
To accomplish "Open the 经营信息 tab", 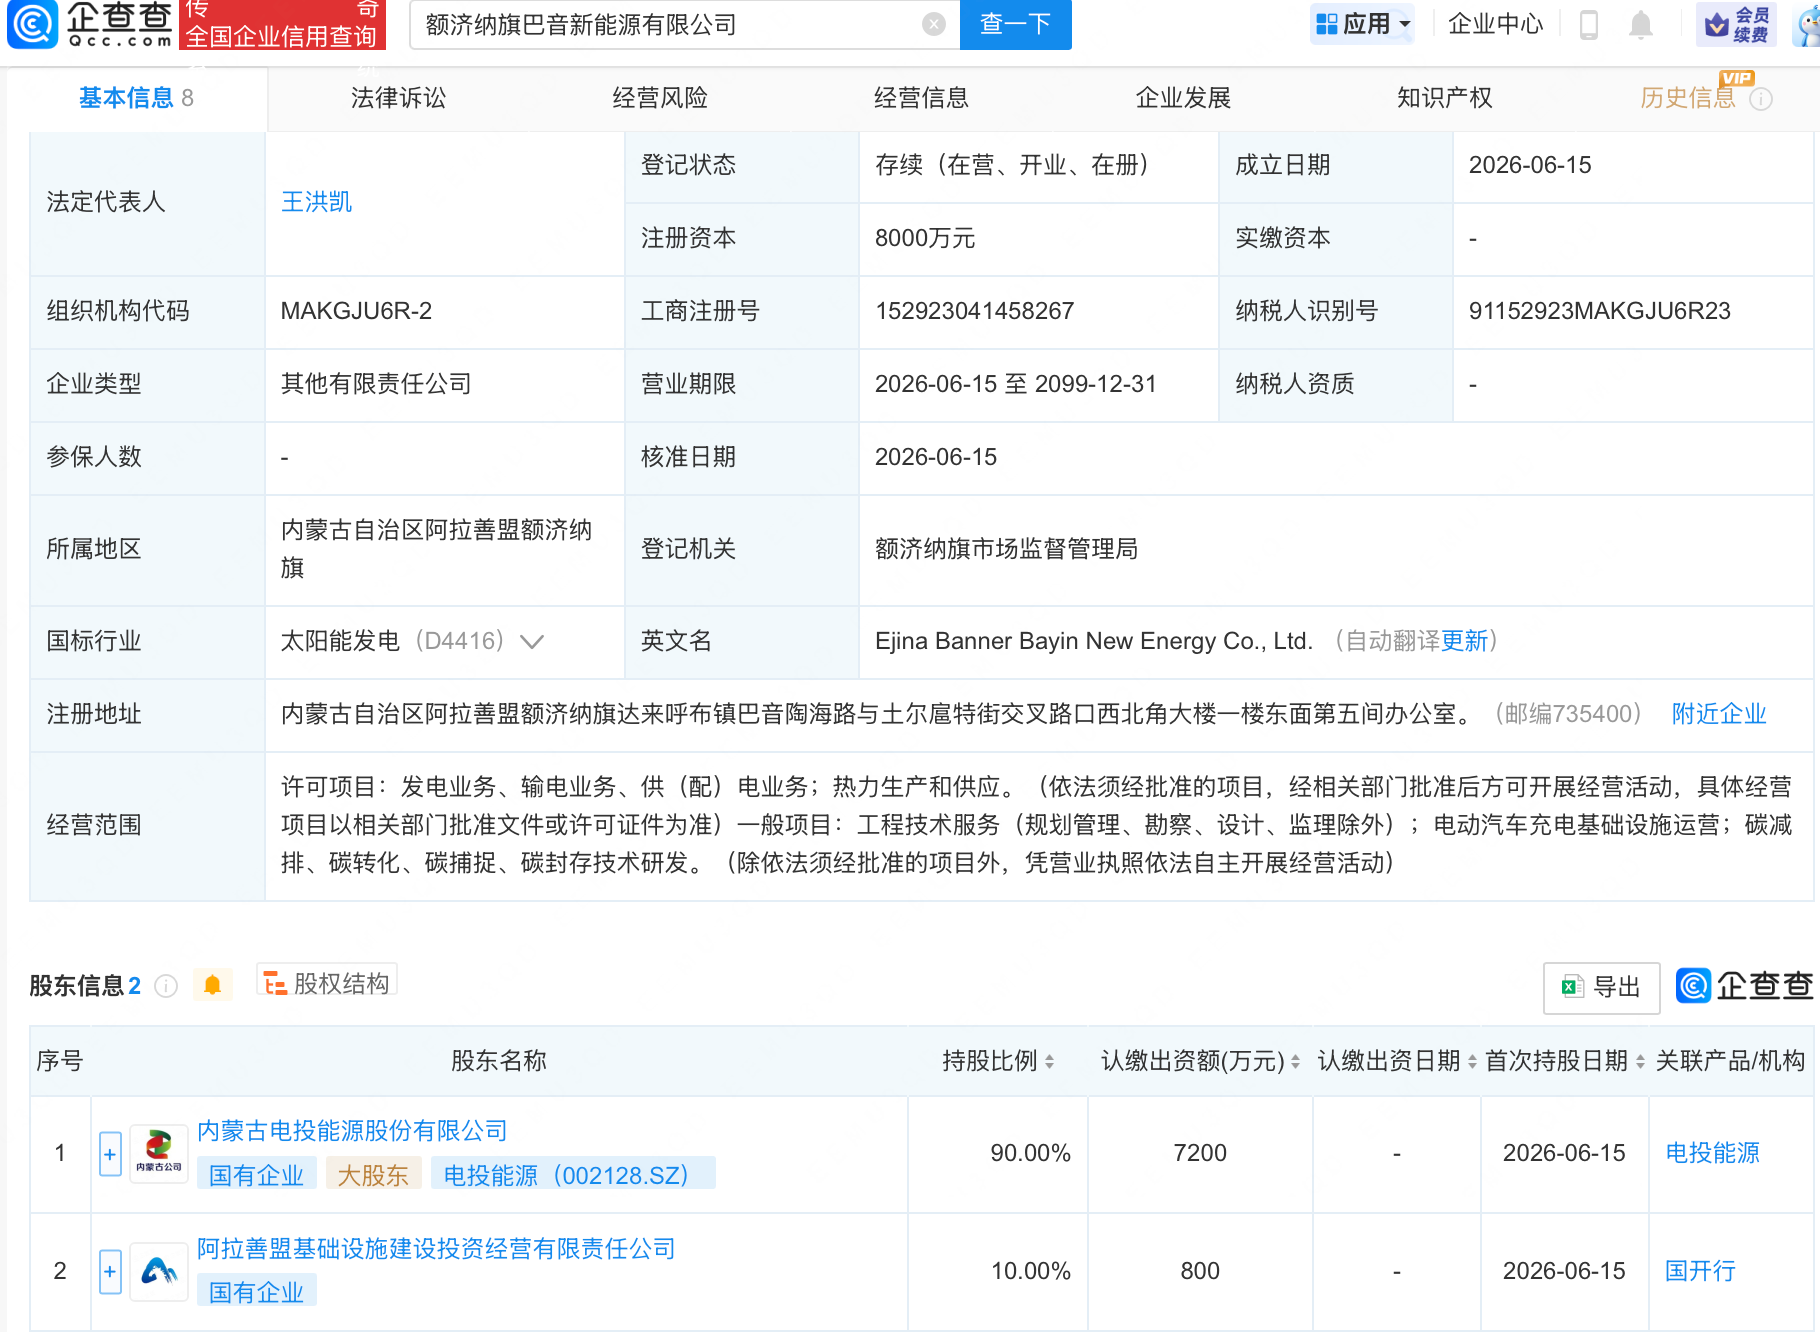I will pyautogui.click(x=921, y=98).
